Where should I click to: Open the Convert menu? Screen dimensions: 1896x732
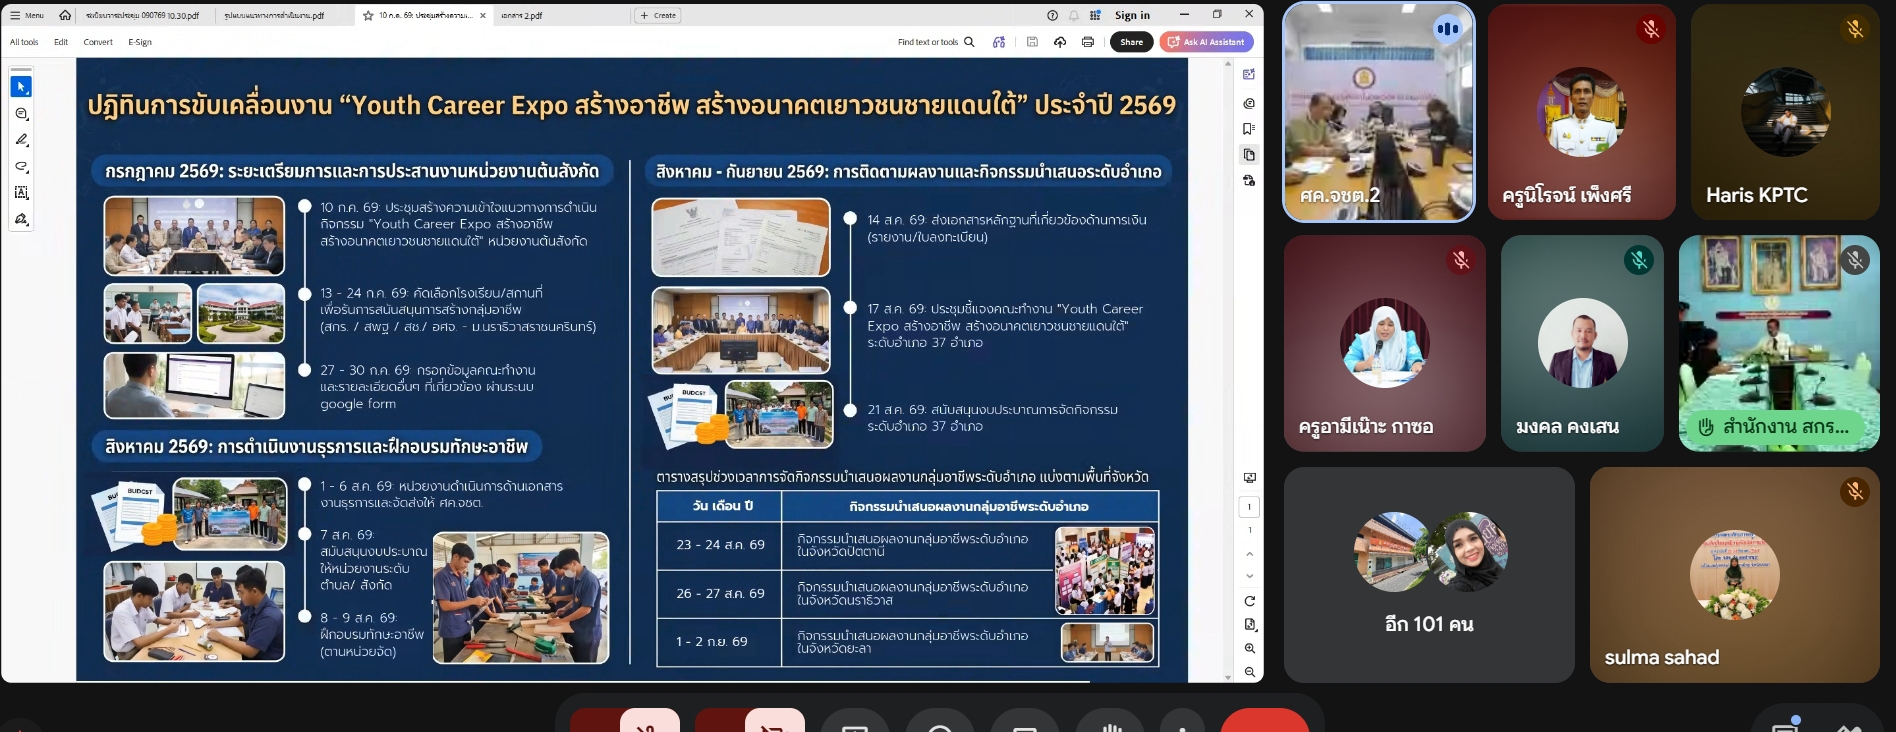pyautogui.click(x=98, y=42)
